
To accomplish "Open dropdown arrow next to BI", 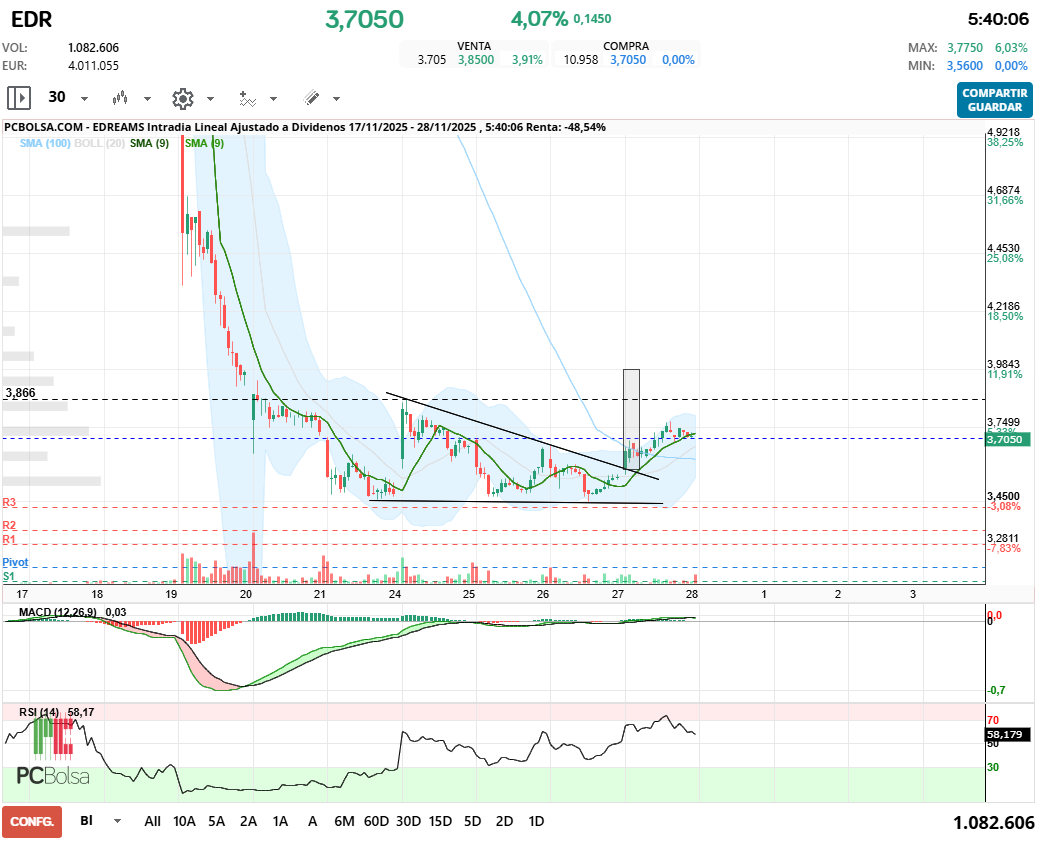I will pyautogui.click(x=118, y=821).
